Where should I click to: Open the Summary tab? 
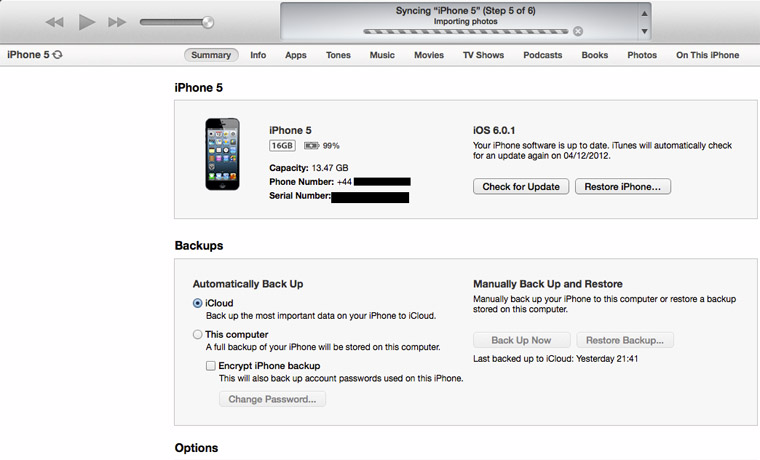pos(211,55)
